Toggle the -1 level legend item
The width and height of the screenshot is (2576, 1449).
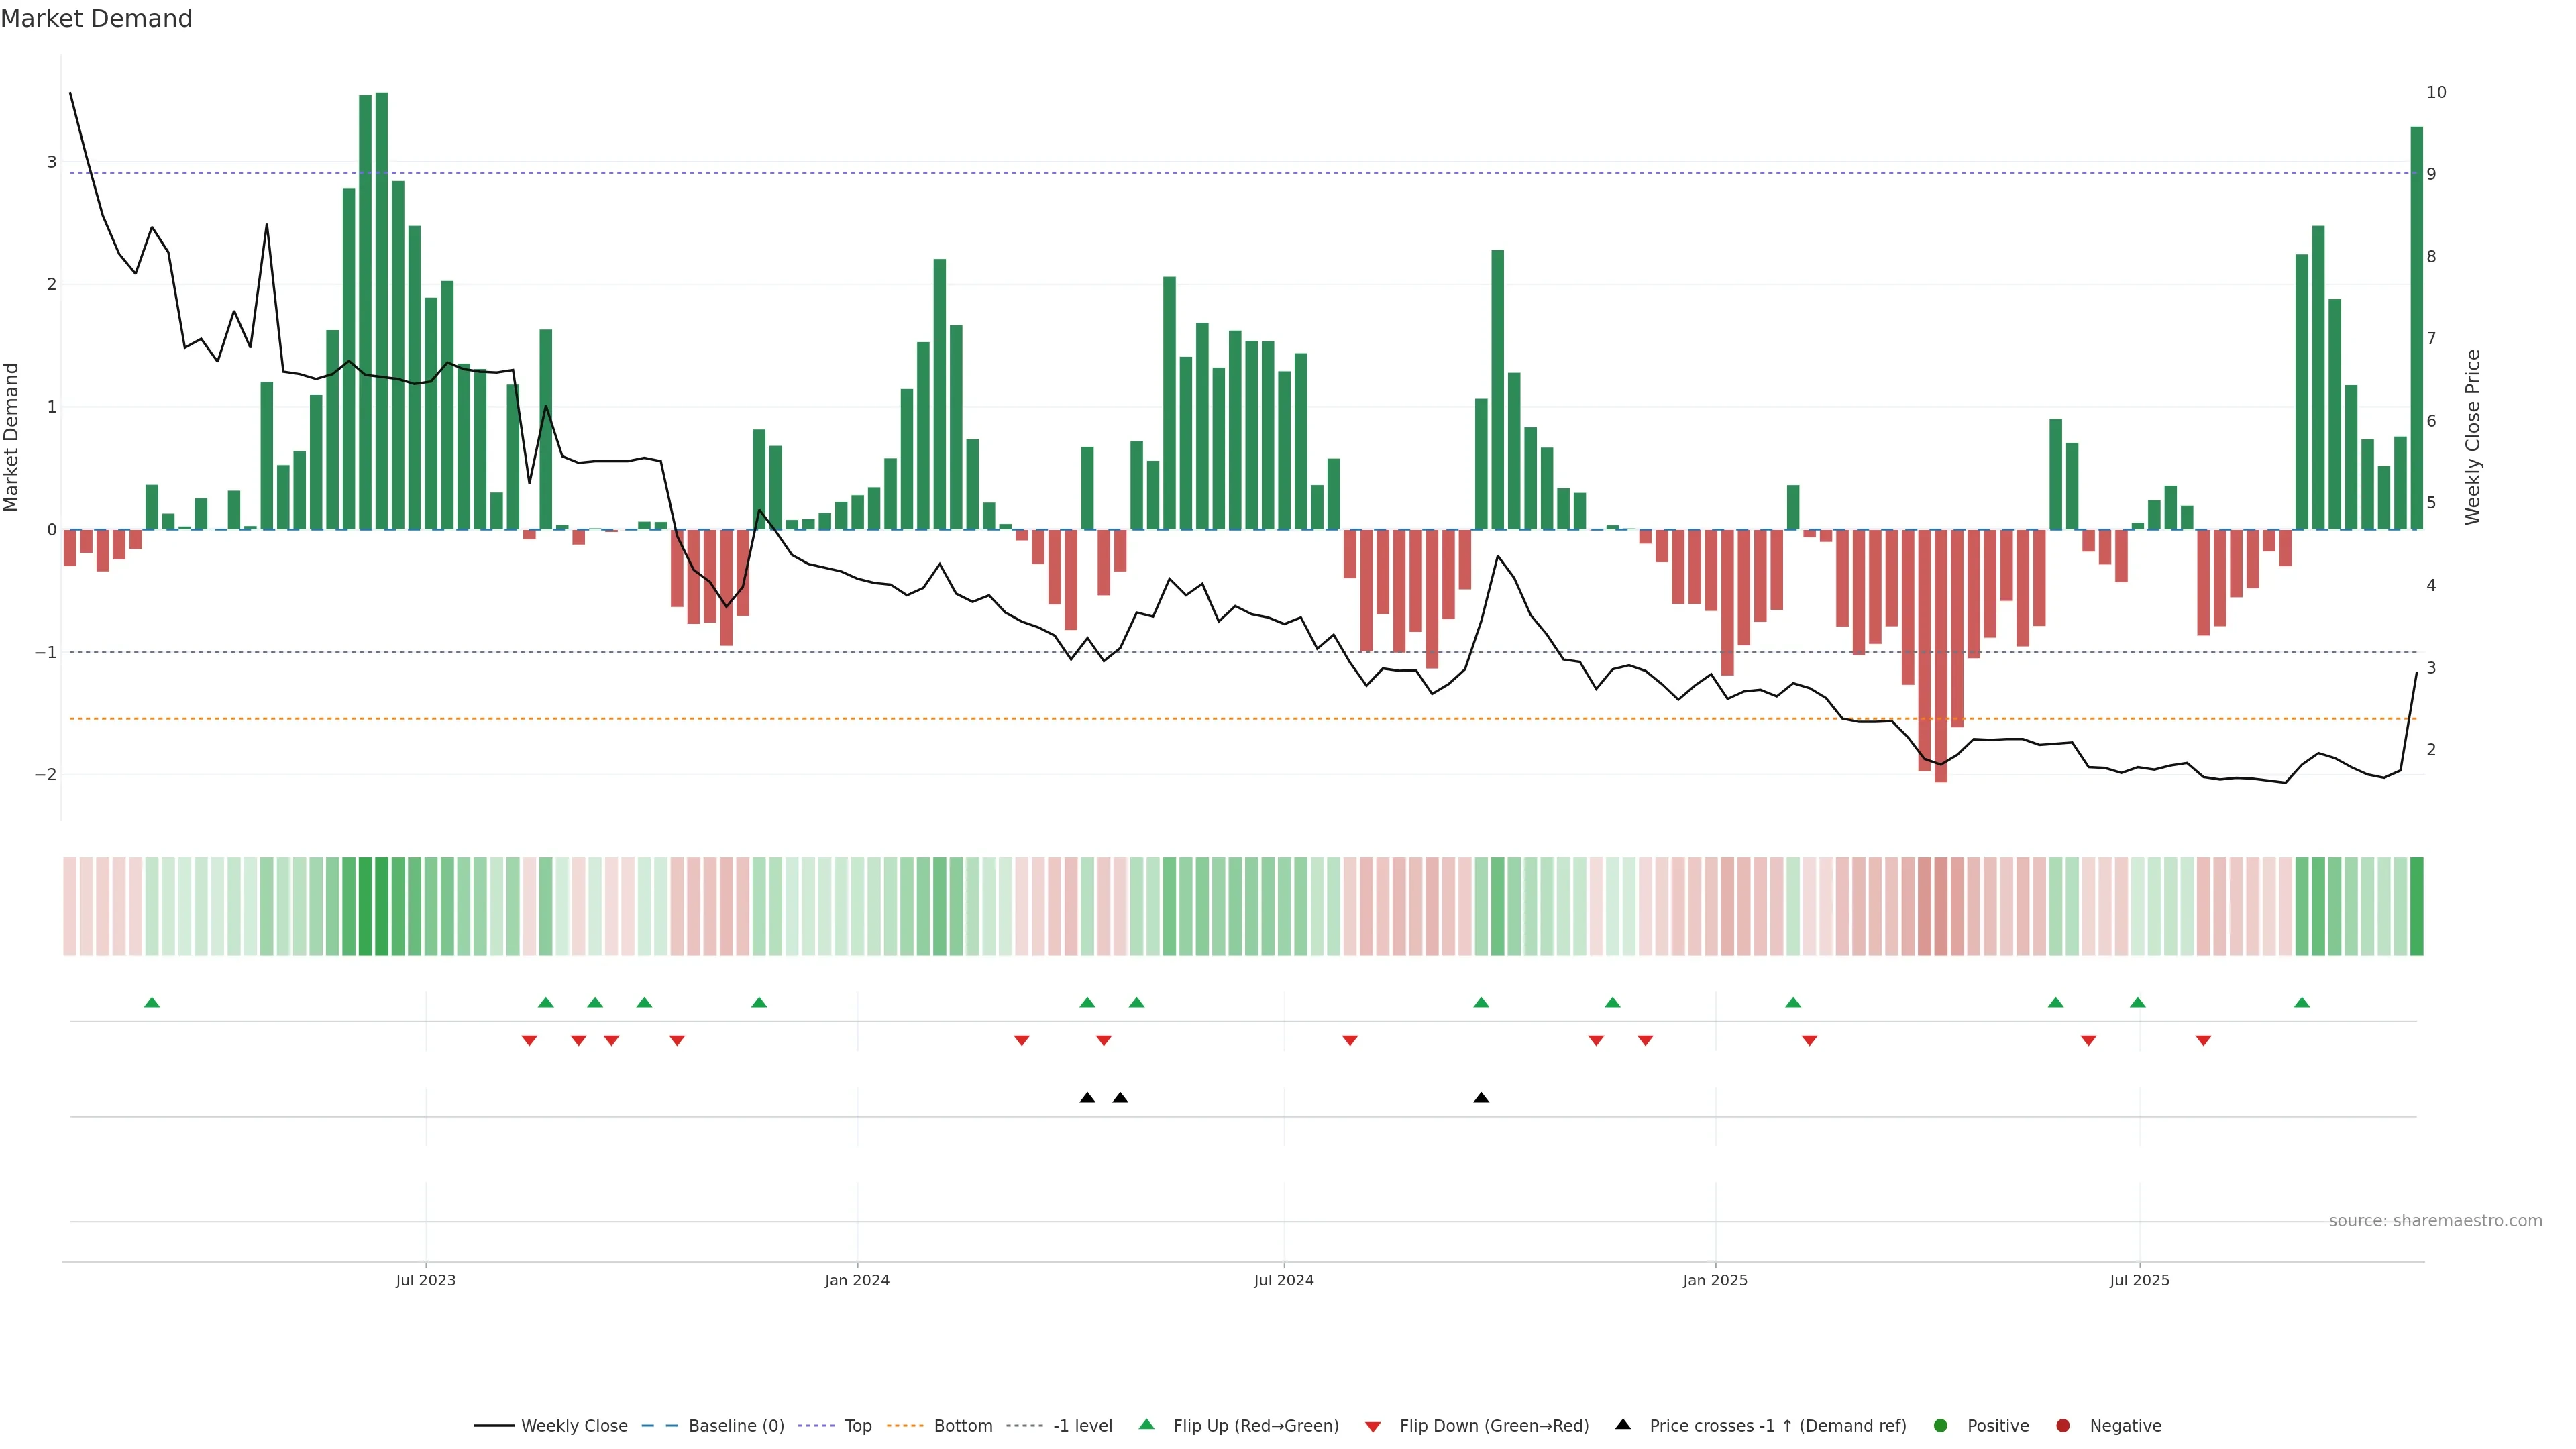1082,1426
